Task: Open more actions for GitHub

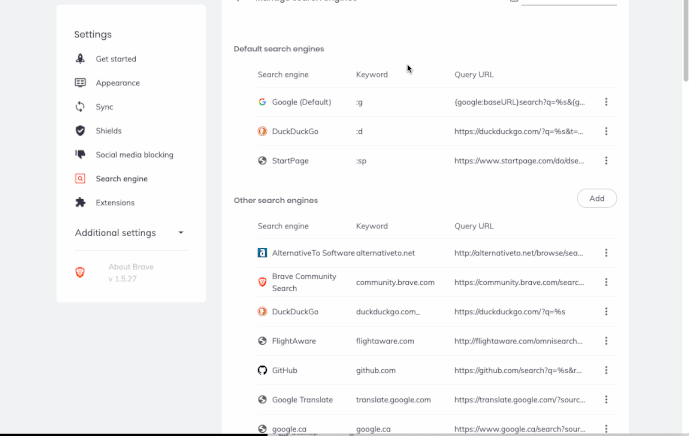Action: pos(606,370)
